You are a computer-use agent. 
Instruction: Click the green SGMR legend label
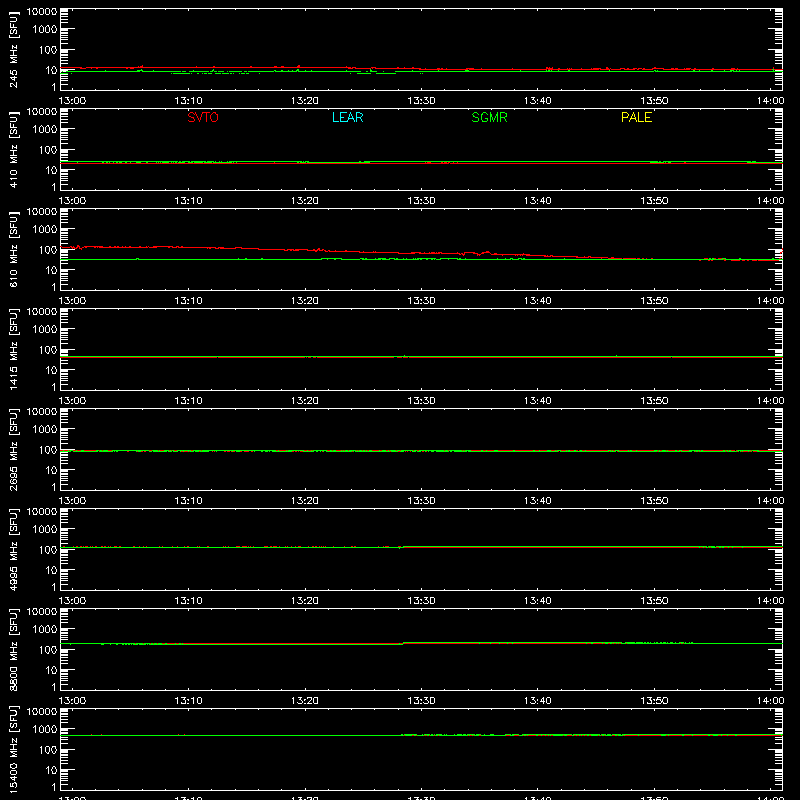tap(489, 117)
